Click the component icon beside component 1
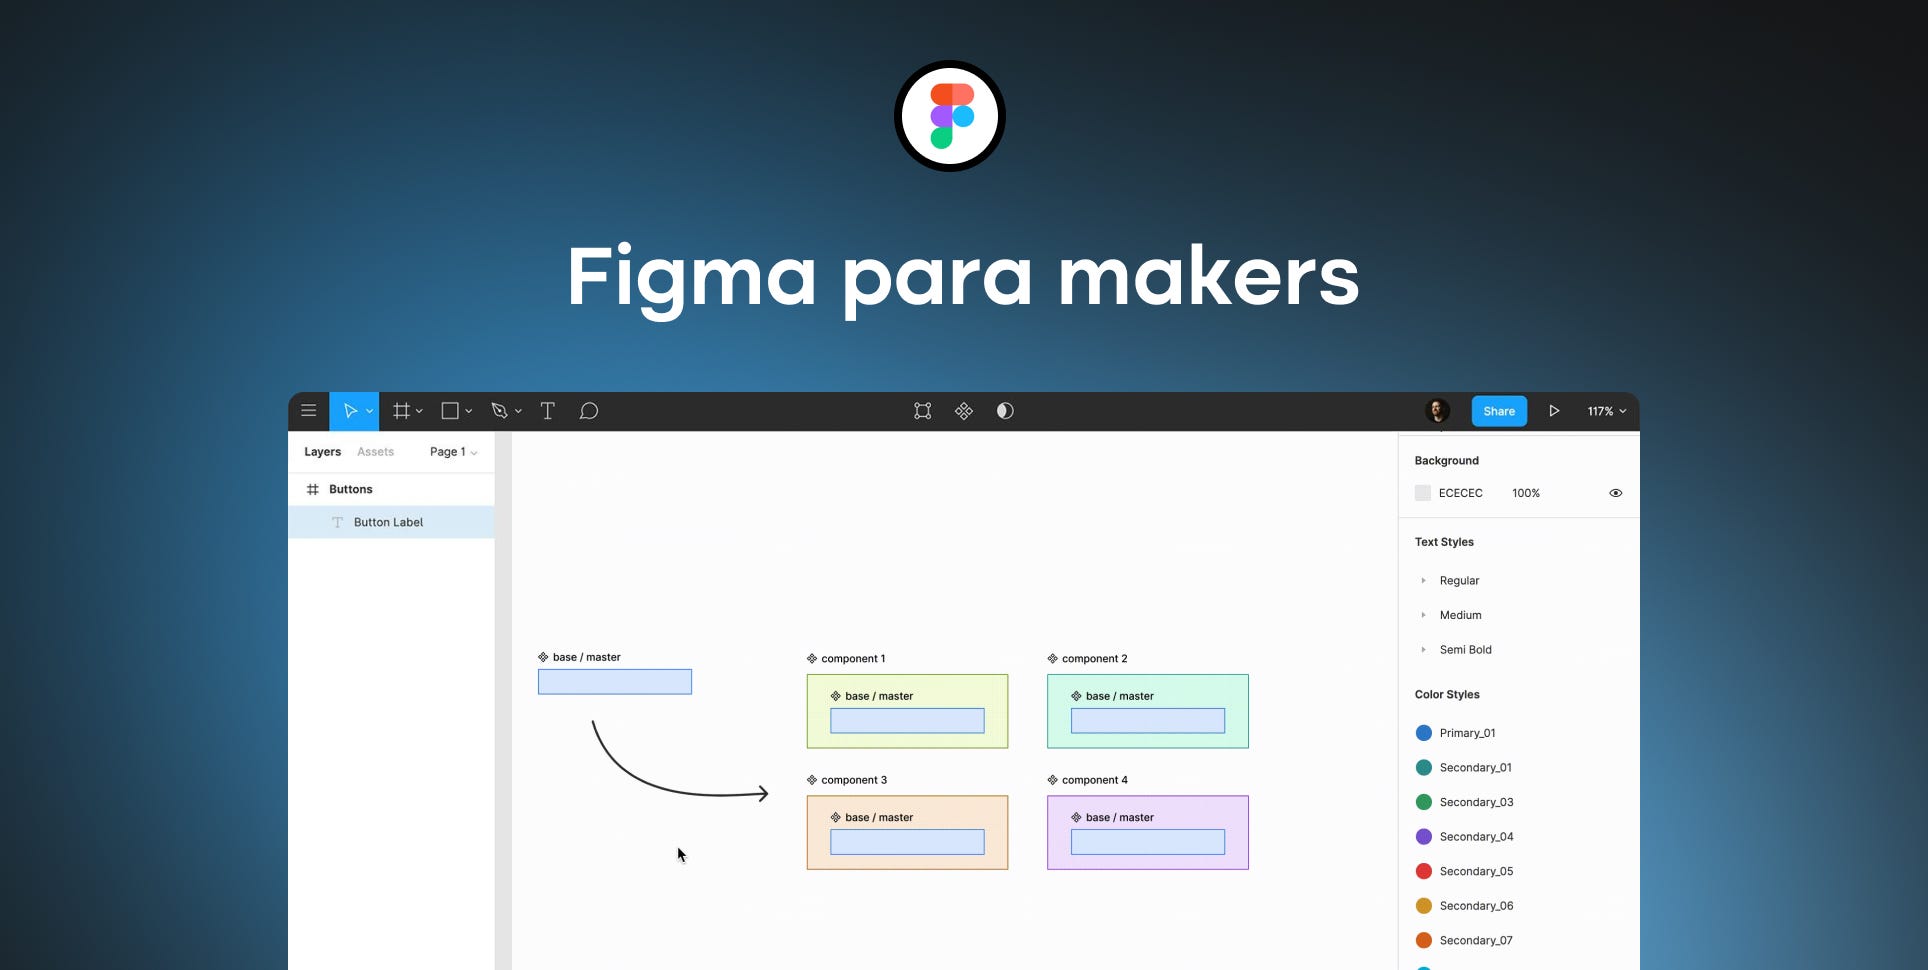The width and height of the screenshot is (1928, 970). tap(812, 658)
